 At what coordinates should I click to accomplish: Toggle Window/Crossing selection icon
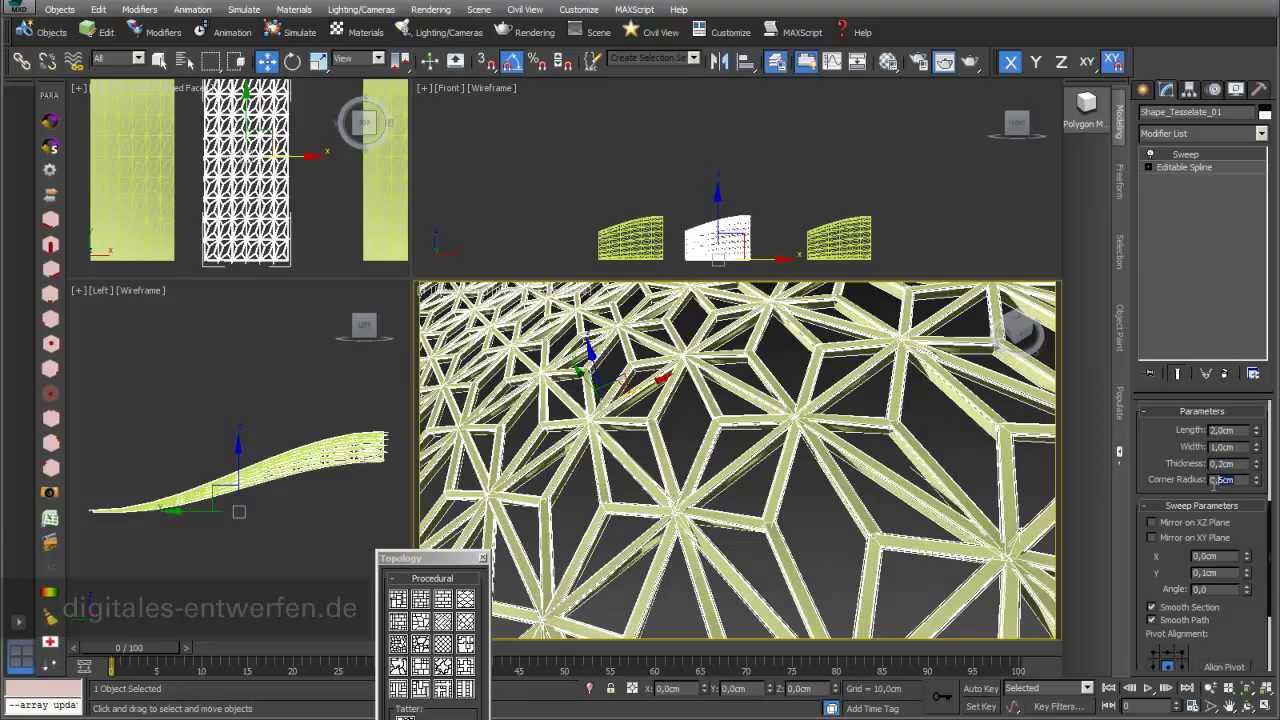pyautogui.click(x=236, y=62)
